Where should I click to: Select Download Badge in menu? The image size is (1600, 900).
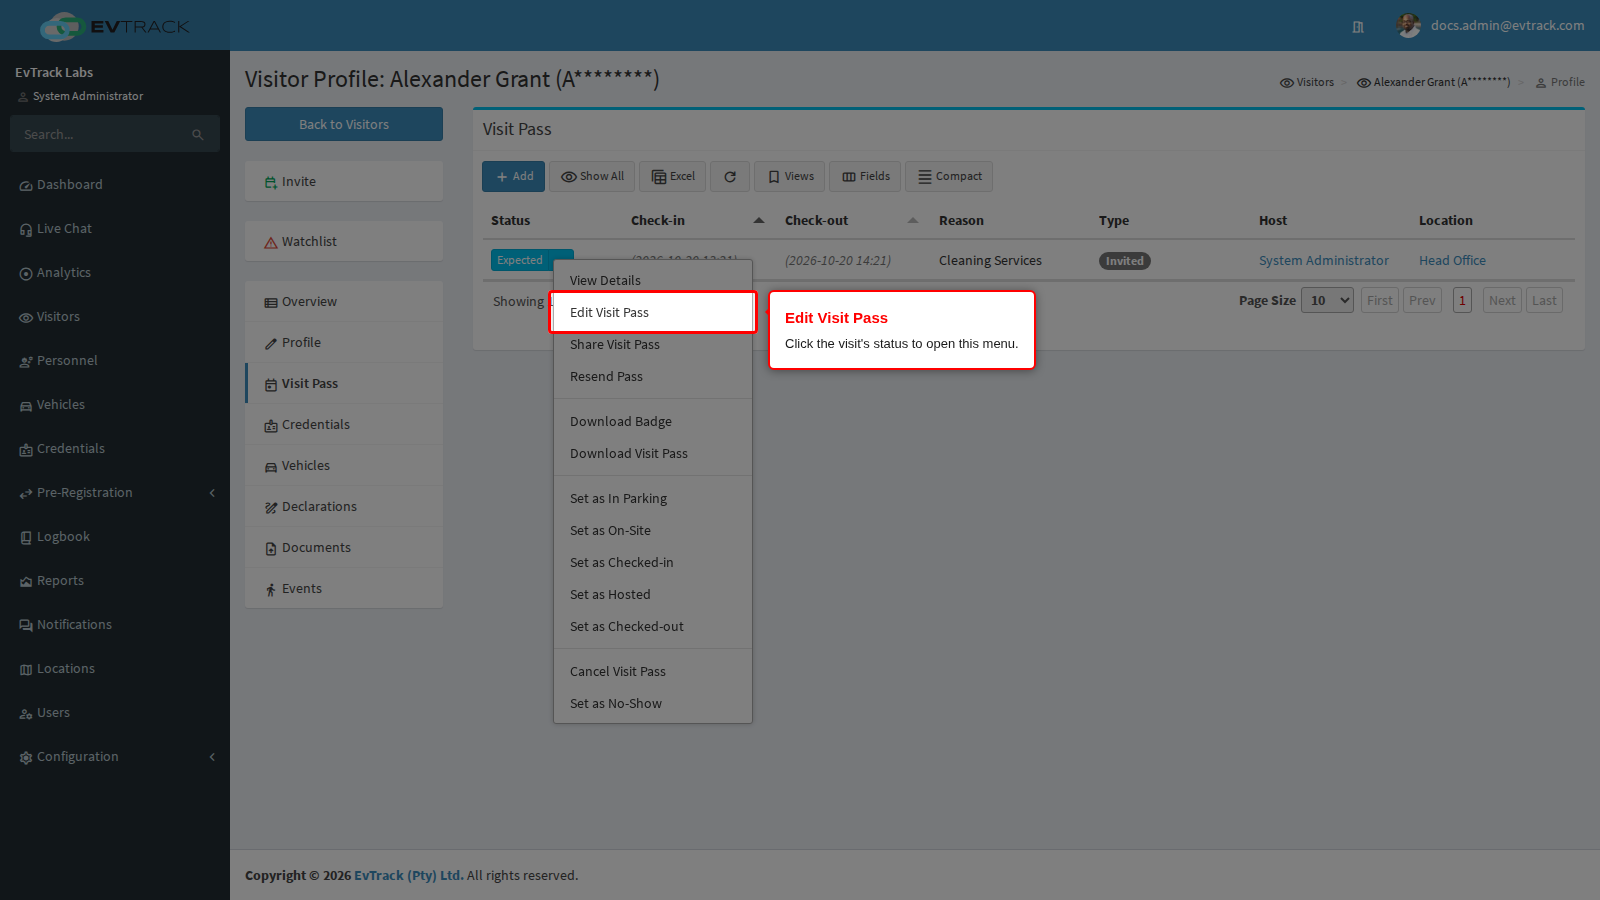[653, 422]
